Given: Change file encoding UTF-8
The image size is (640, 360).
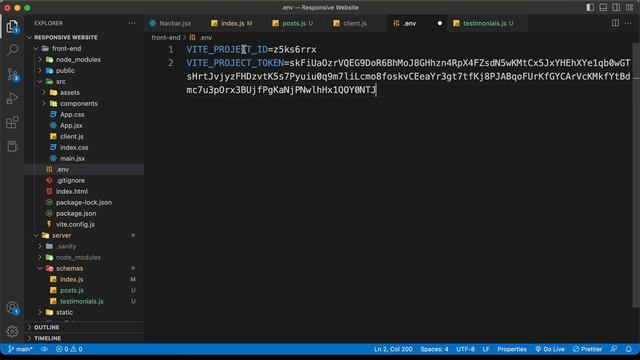Looking at the screenshot, I should click(465, 349).
